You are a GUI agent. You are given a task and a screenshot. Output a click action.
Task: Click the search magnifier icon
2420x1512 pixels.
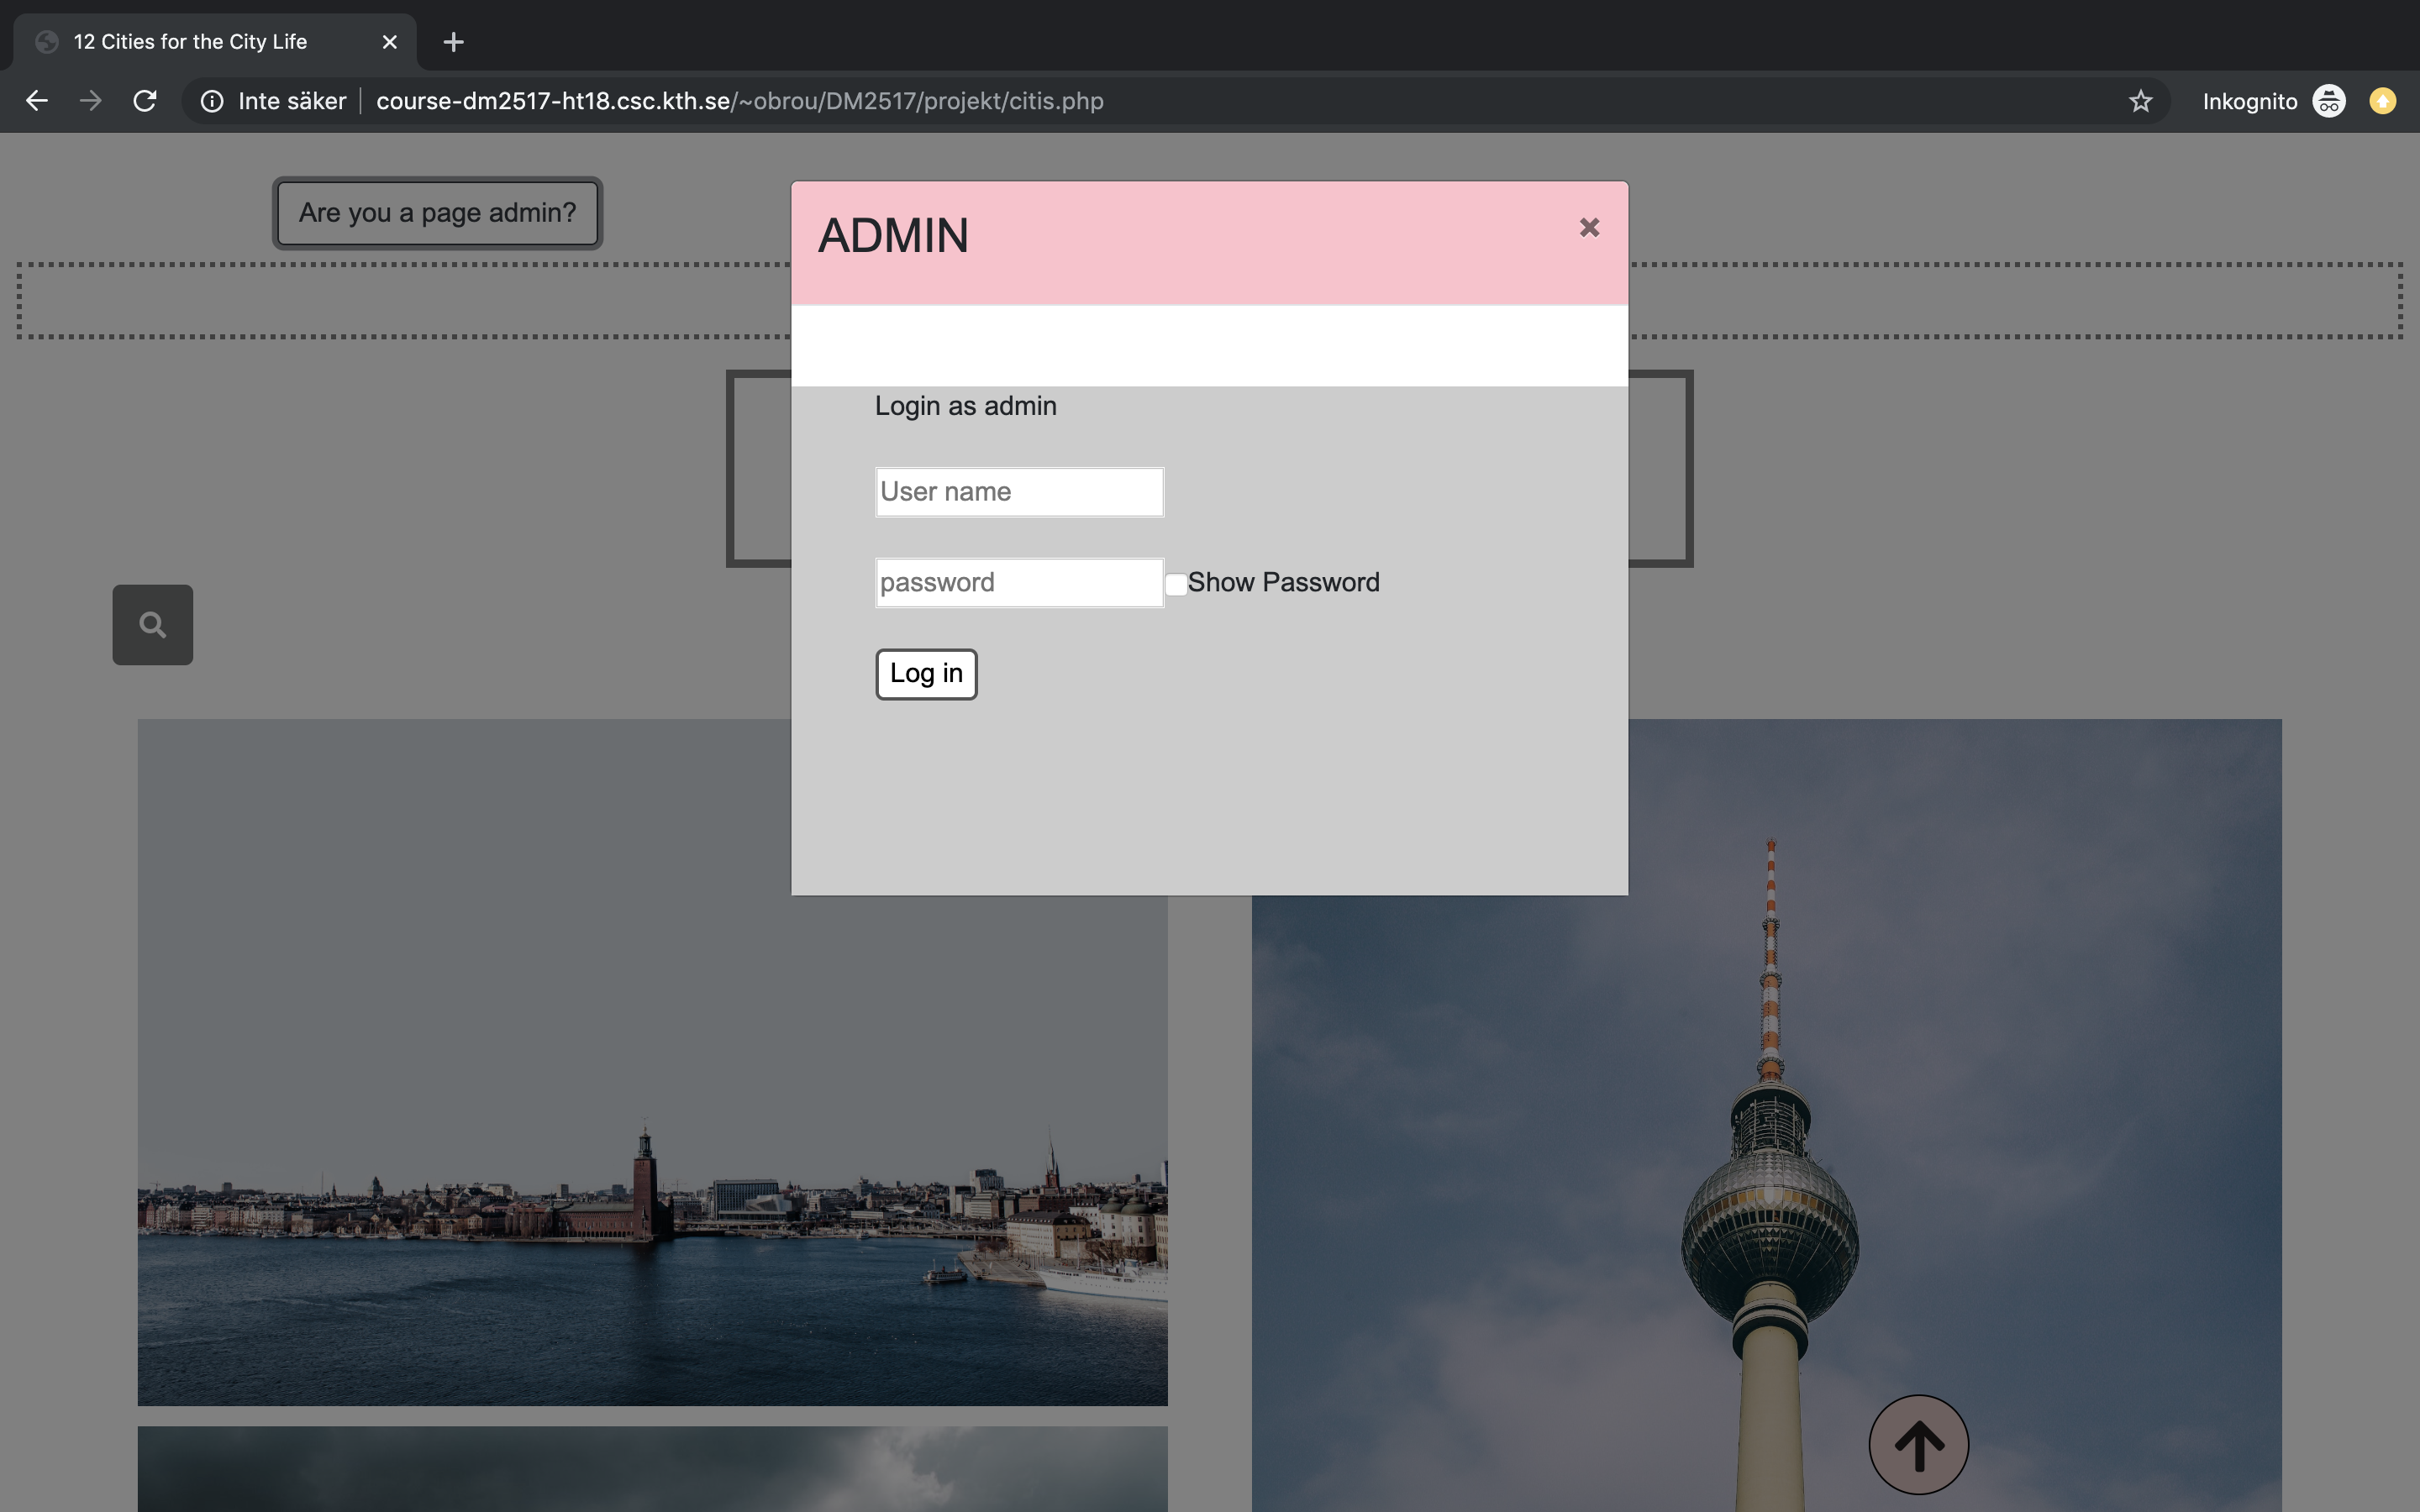[152, 625]
